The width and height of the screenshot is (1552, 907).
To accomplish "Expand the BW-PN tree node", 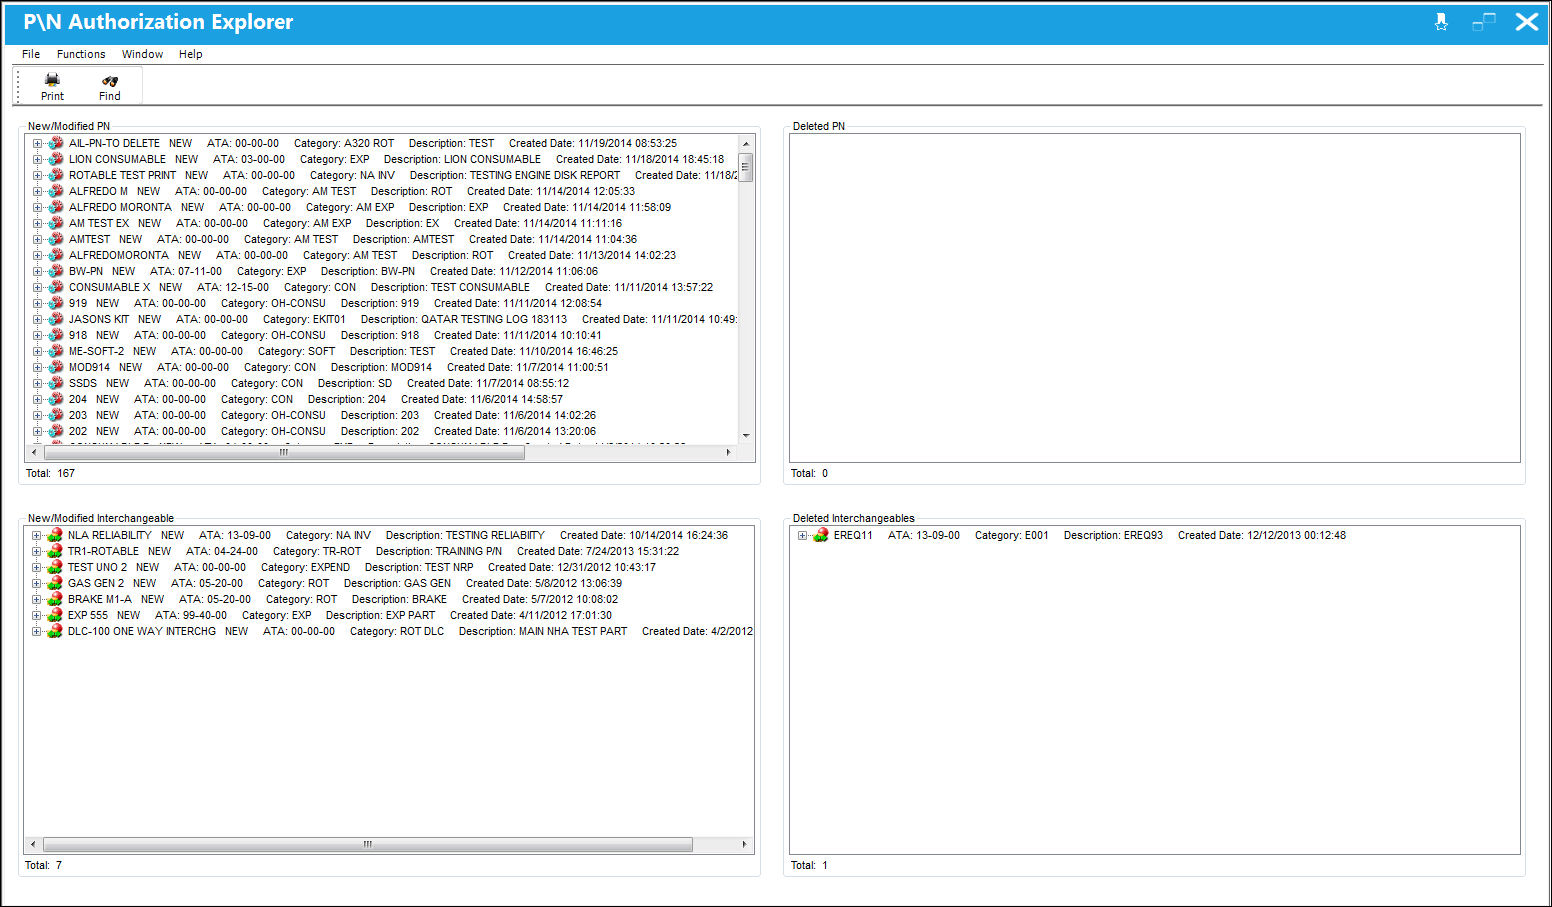I will click(37, 271).
